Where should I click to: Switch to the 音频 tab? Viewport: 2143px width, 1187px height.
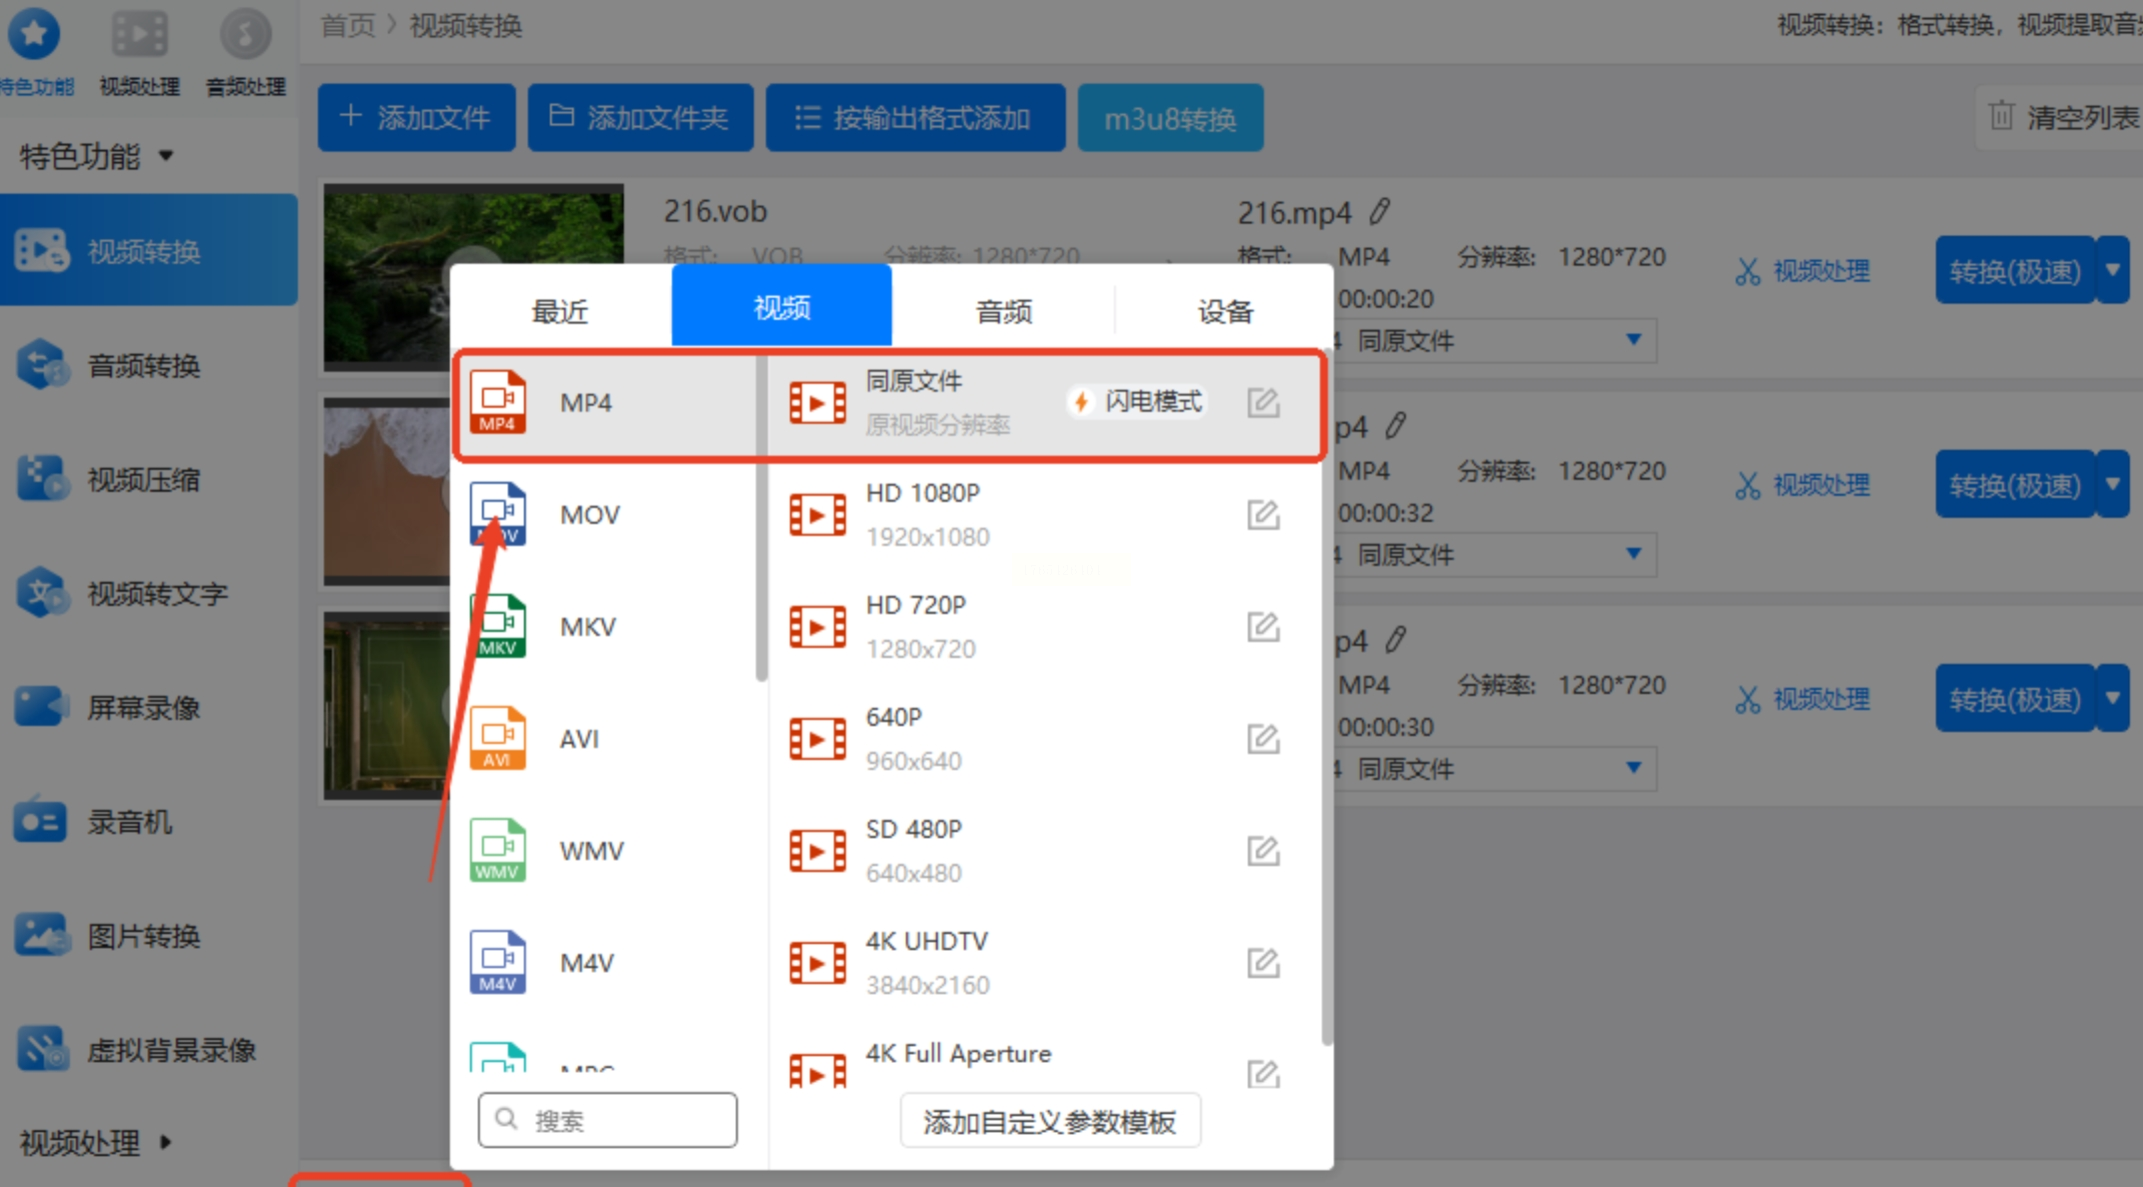coord(1003,311)
